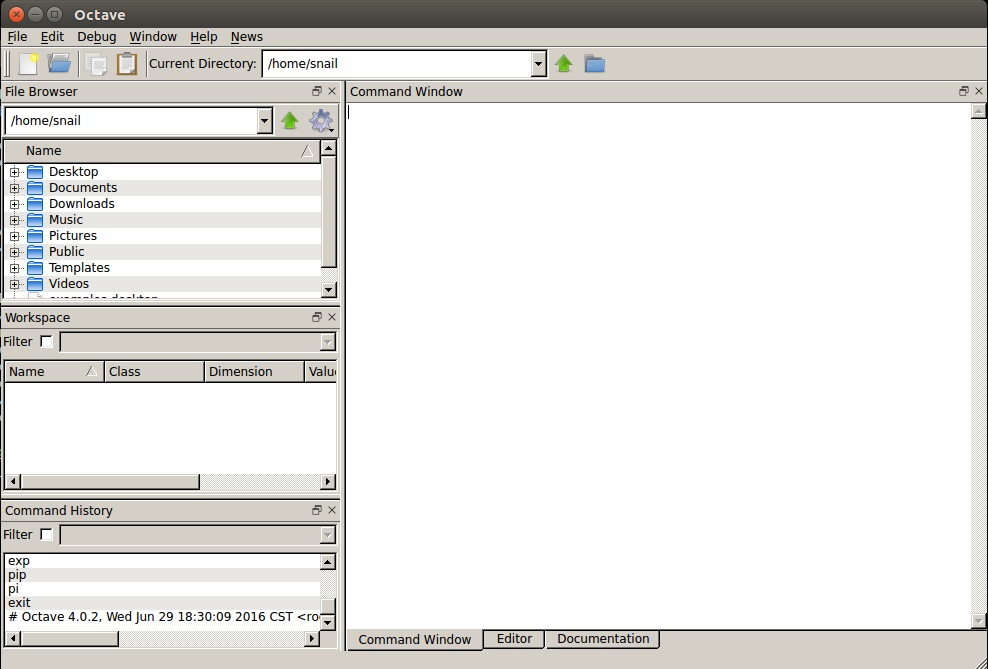Image resolution: width=988 pixels, height=669 pixels.
Task: Open the File Browser path dropdown
Action: [265, 120]
